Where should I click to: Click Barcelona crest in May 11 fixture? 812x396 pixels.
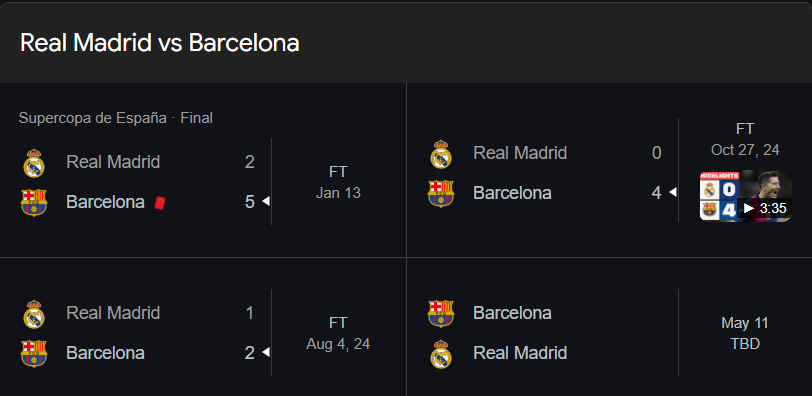click(441, 314)
